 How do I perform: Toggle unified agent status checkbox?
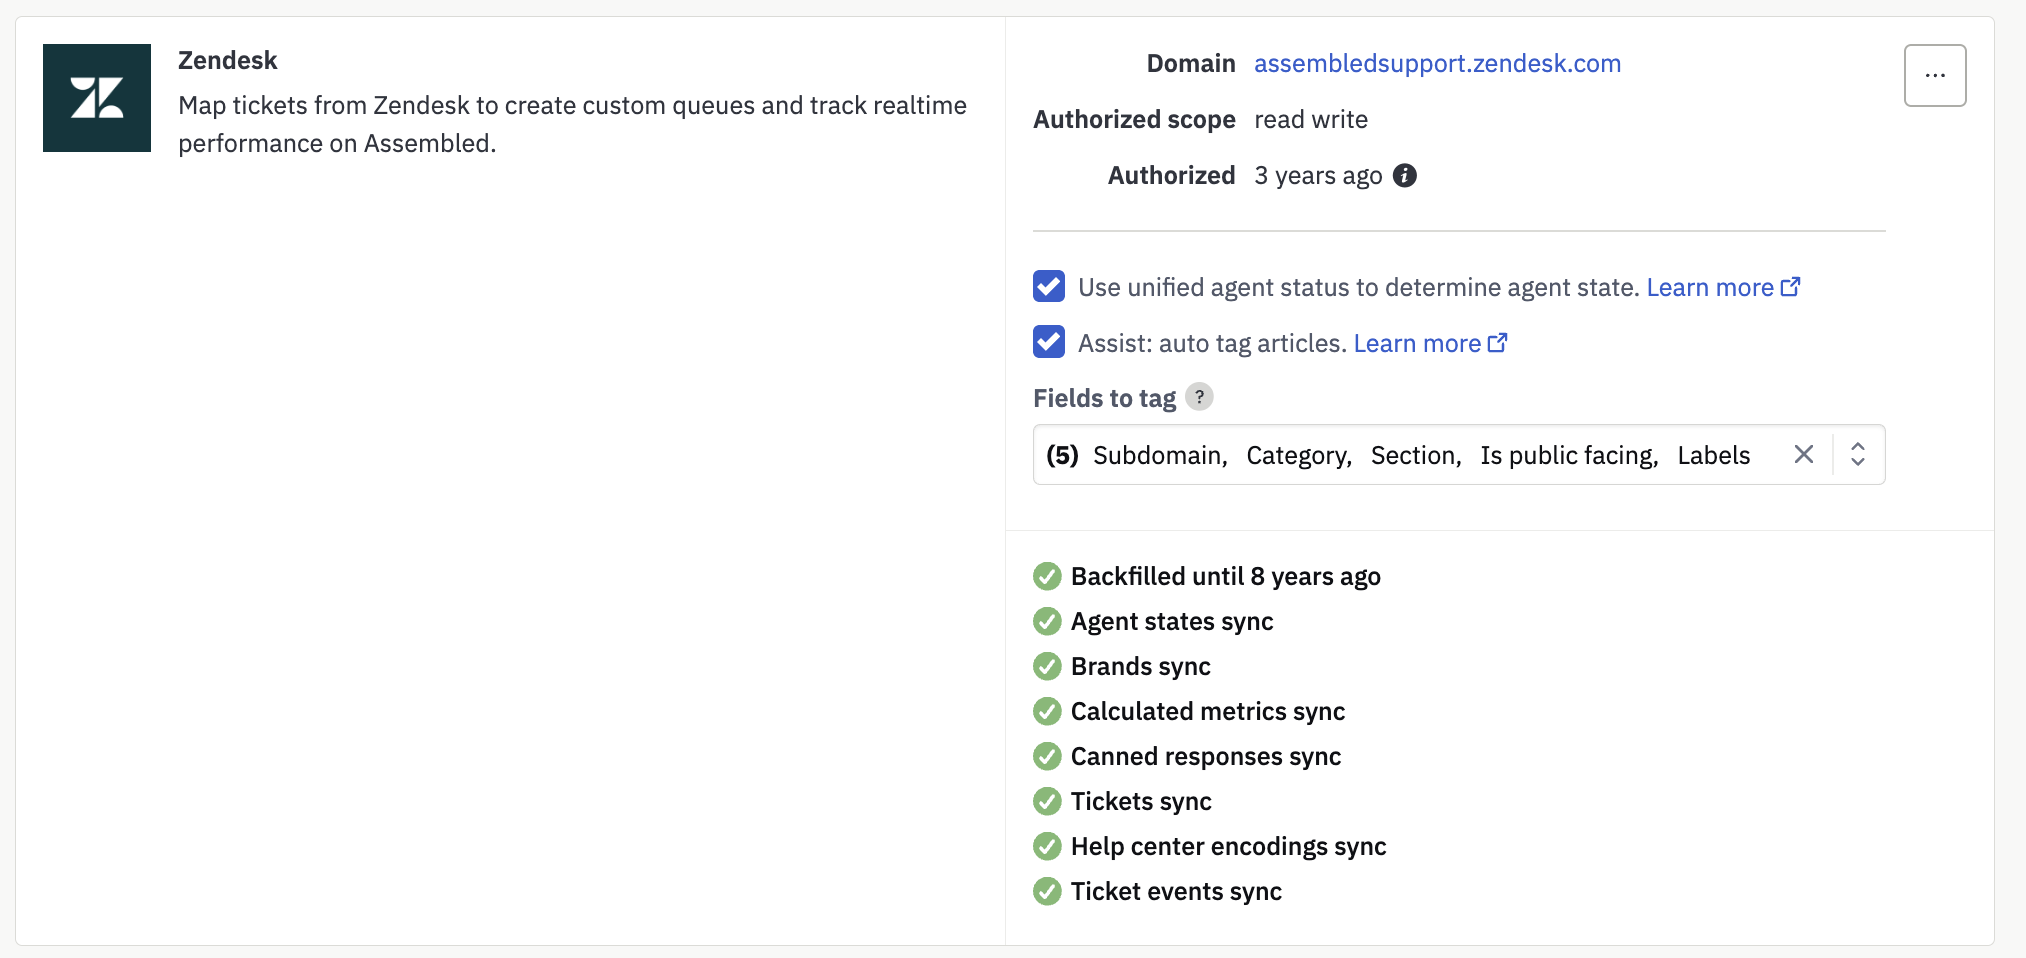1049,286
